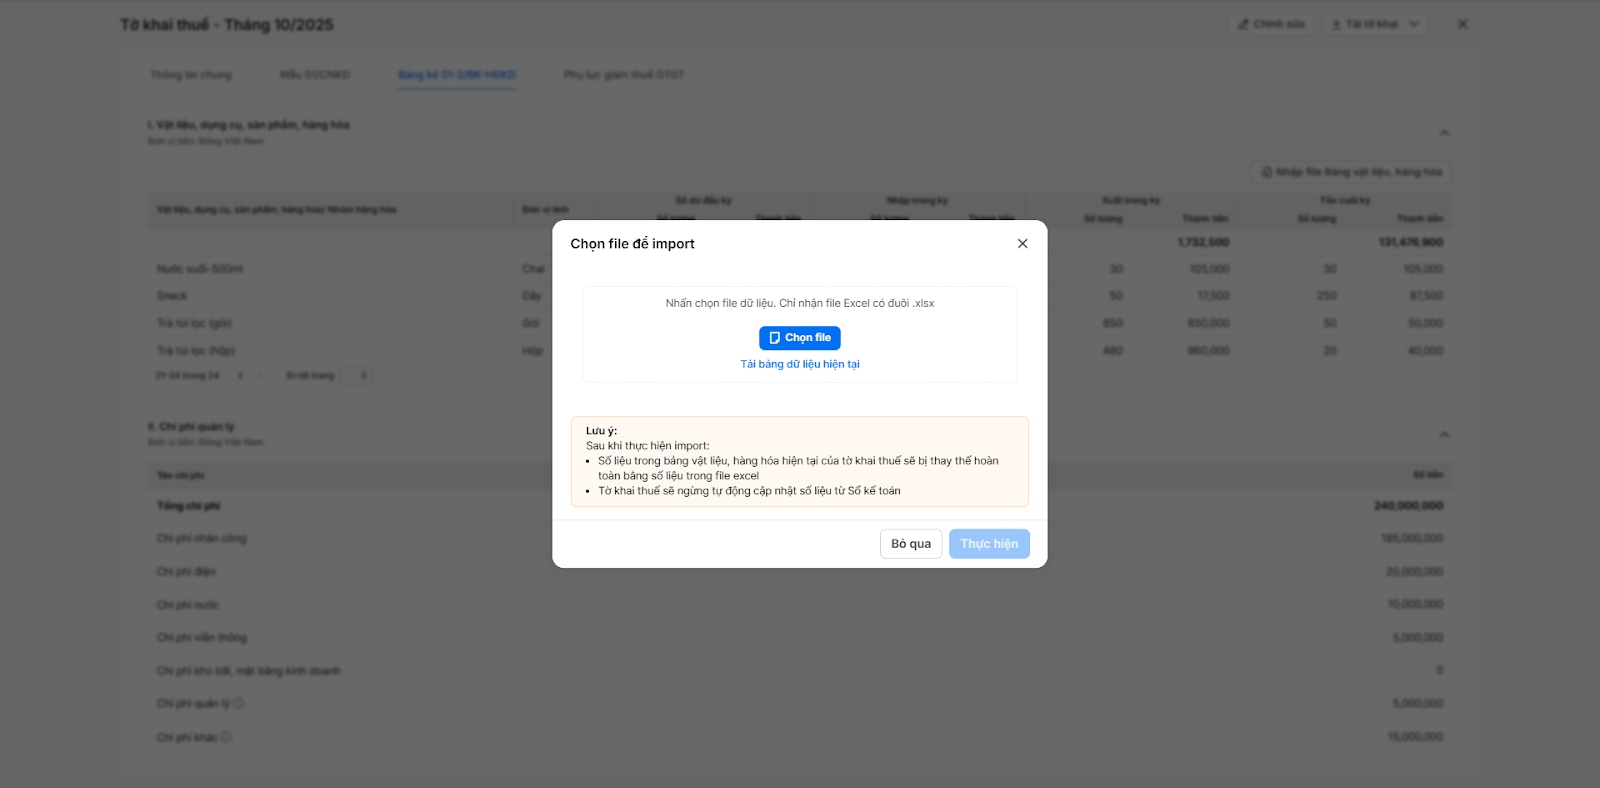Click the info icon beside 'Chi phí quản lý'
The height and width of the screenshot is (788, 1600).
tap(239, 704)
